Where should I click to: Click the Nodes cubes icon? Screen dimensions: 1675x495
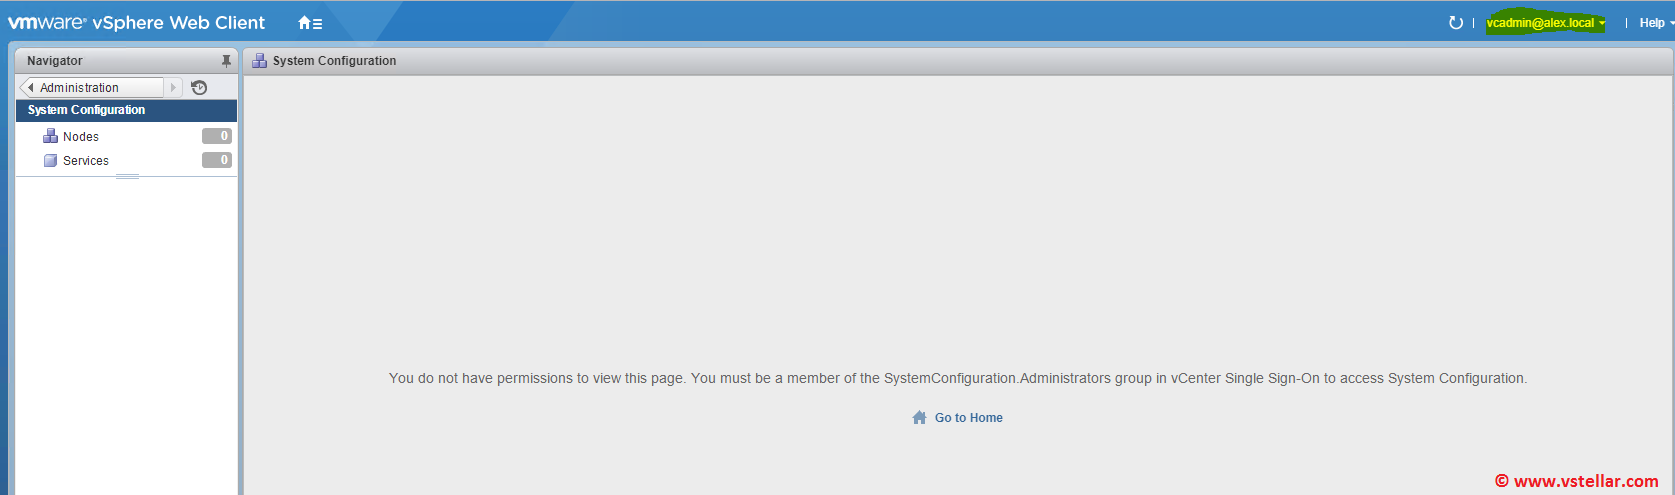tap(50, 136)
